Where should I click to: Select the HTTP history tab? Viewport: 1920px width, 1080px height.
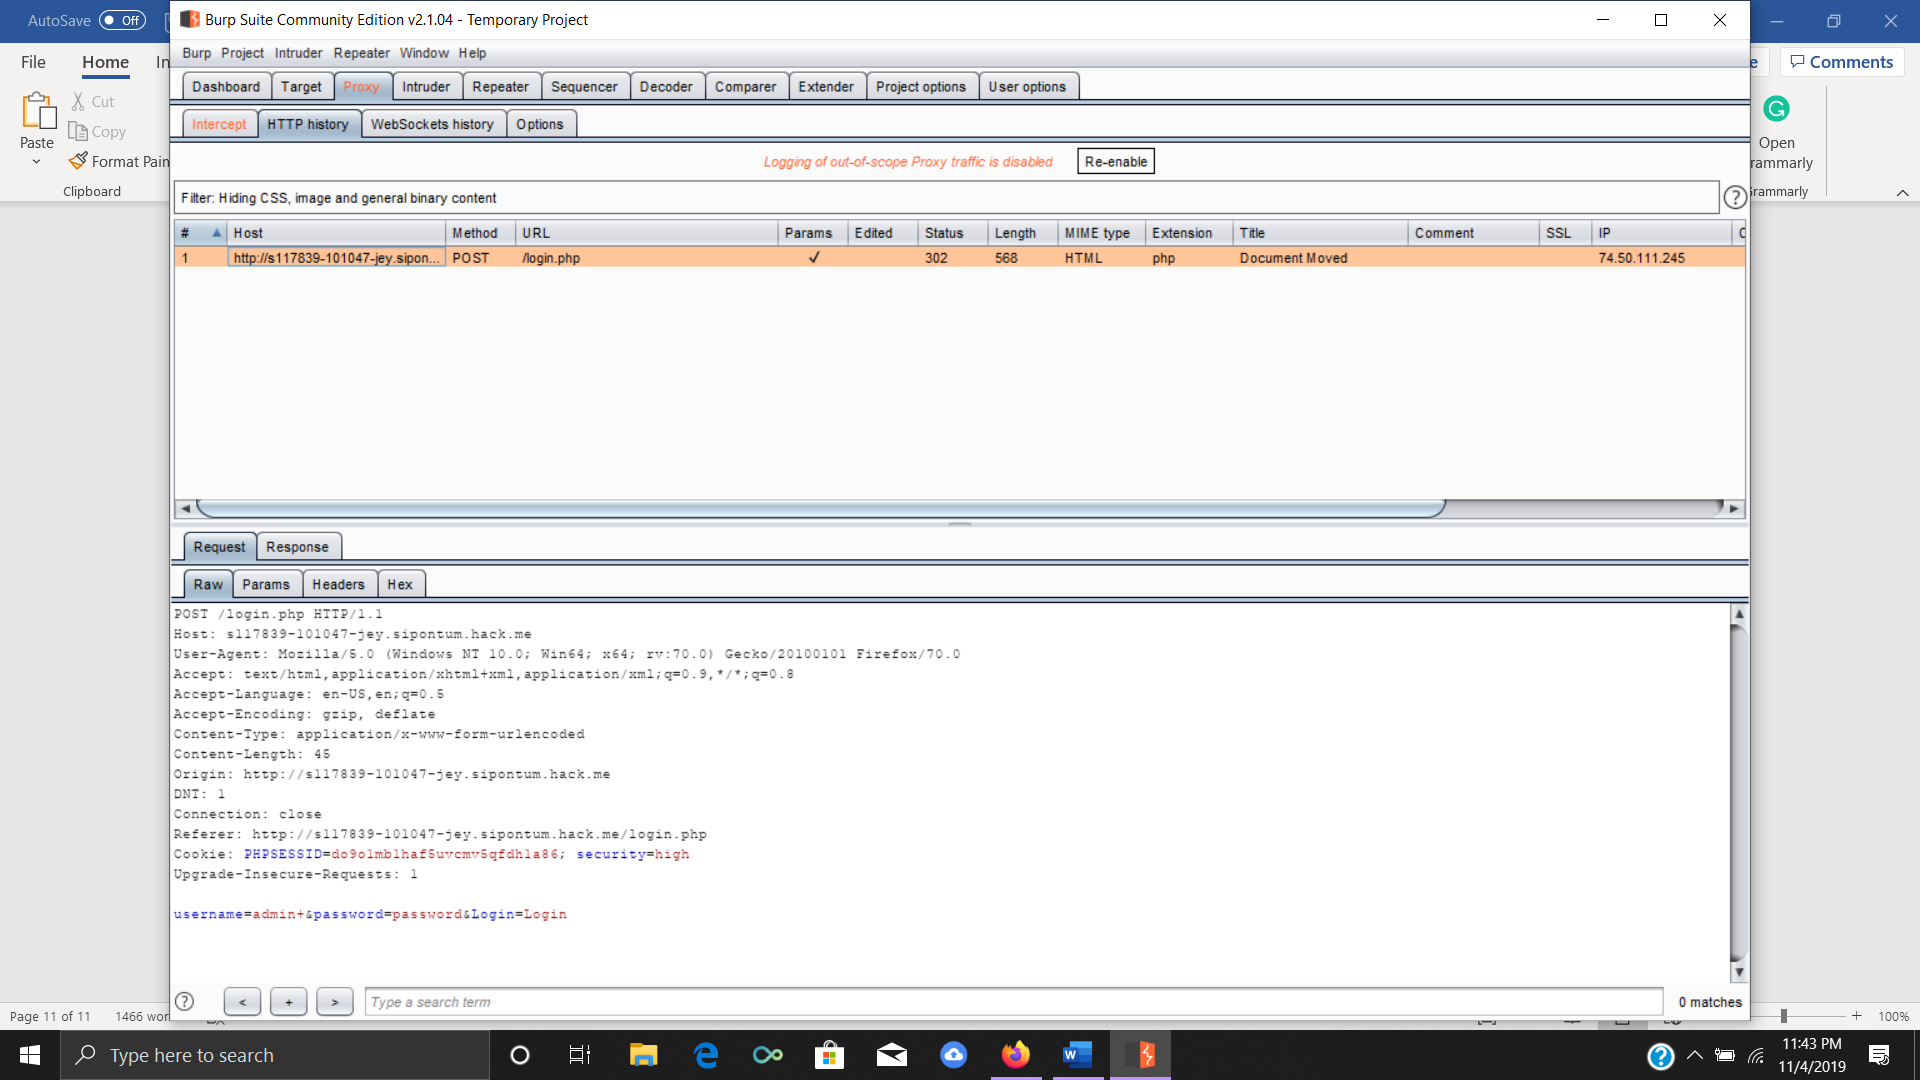(308, 124)
